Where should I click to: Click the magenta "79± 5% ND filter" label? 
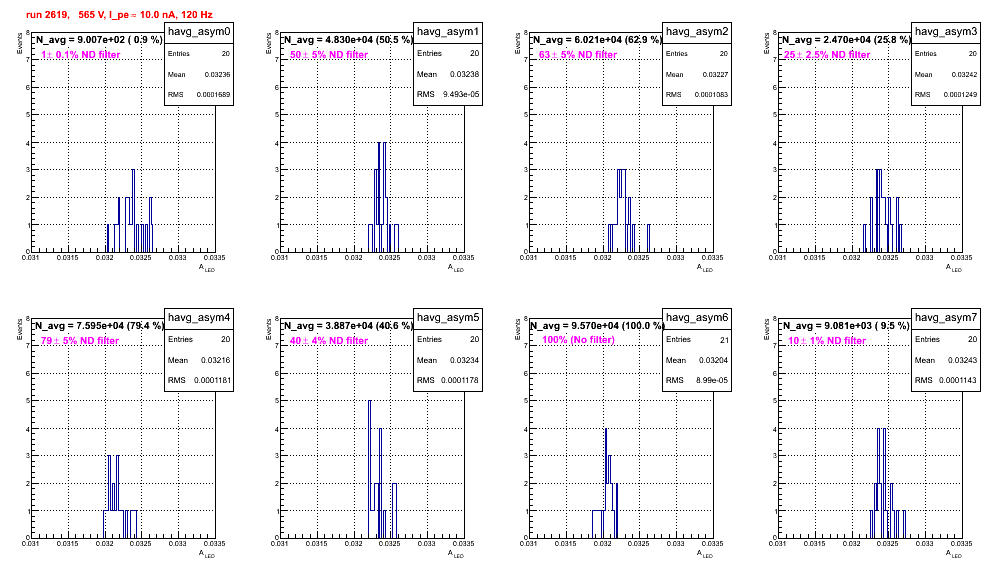80,341
